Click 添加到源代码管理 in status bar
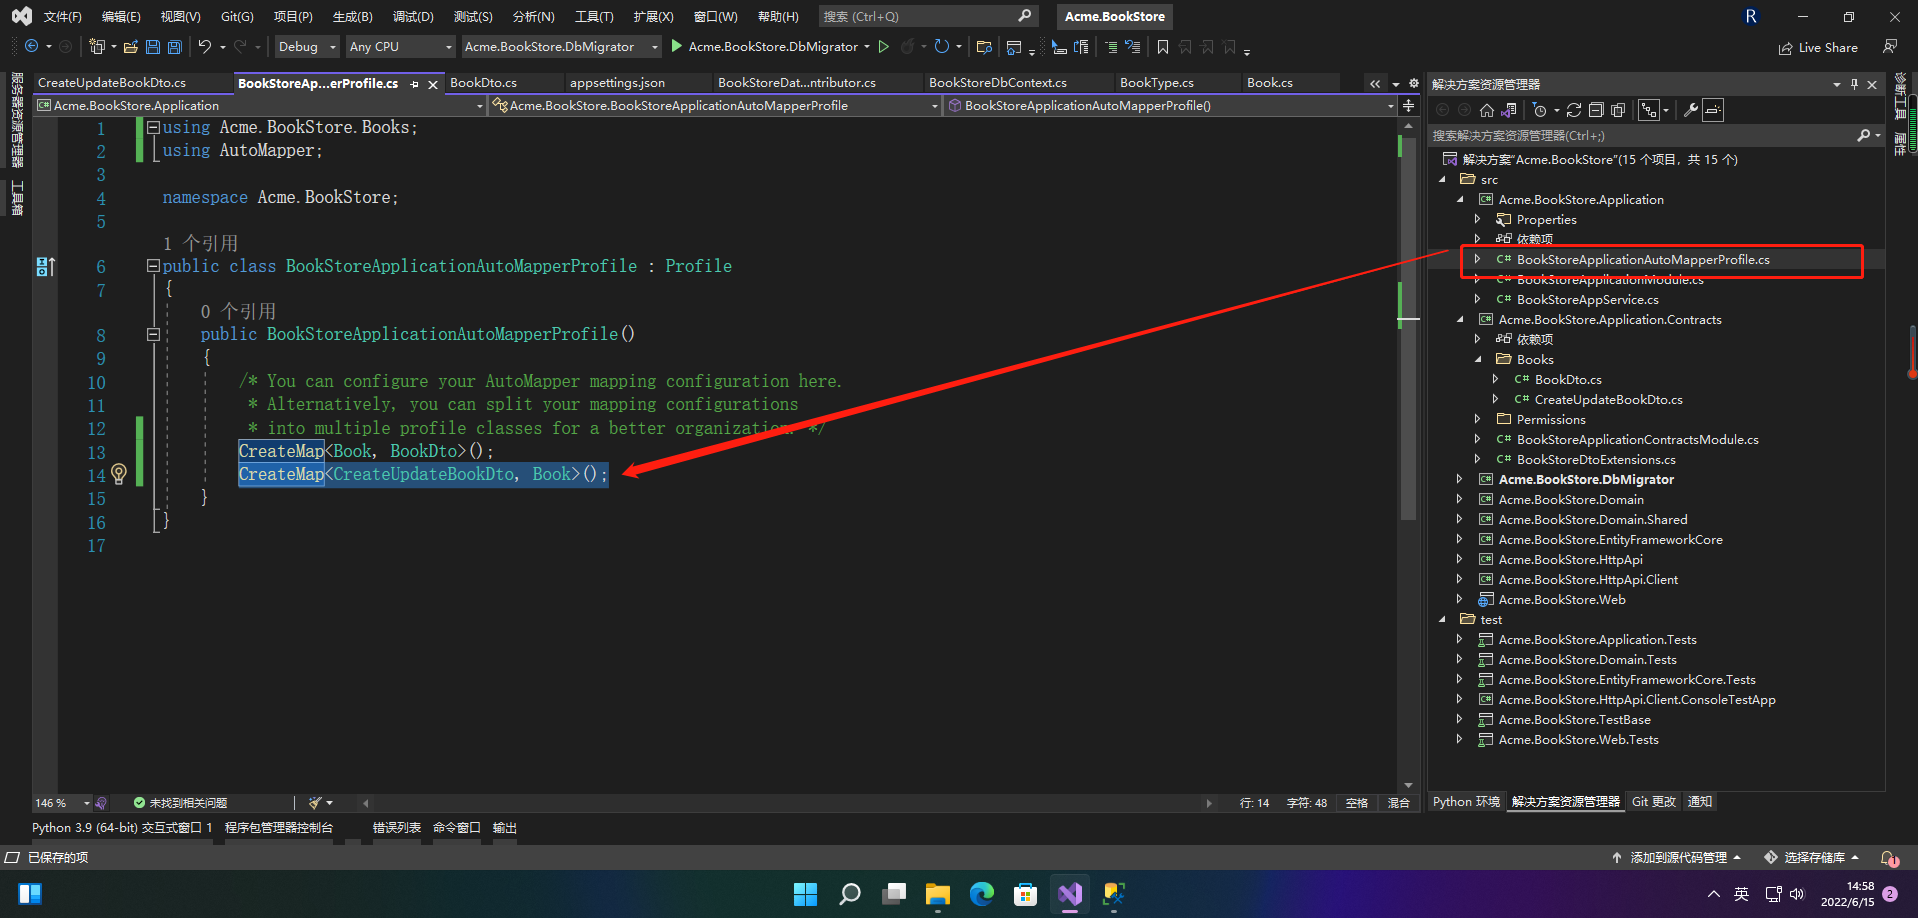This screenshot has height=918, width=1918. coord(1677,858)
